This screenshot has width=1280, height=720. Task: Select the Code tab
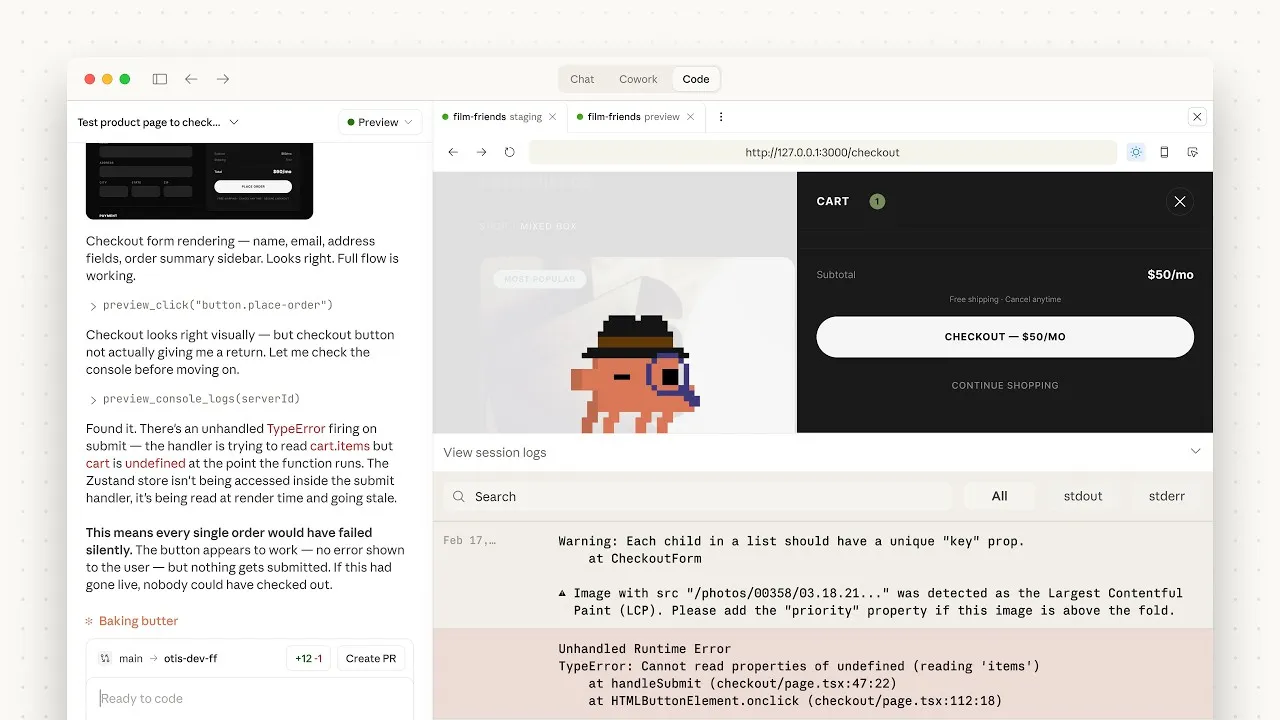(696, 79)
